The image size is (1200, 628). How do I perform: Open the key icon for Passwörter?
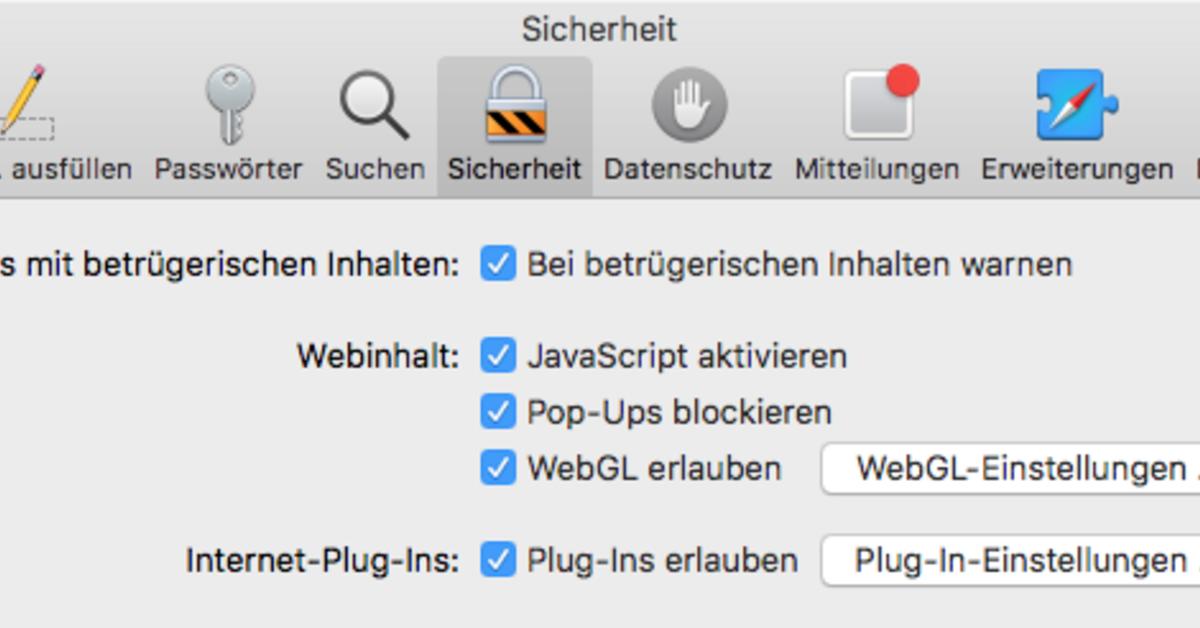tap(228, 105)
